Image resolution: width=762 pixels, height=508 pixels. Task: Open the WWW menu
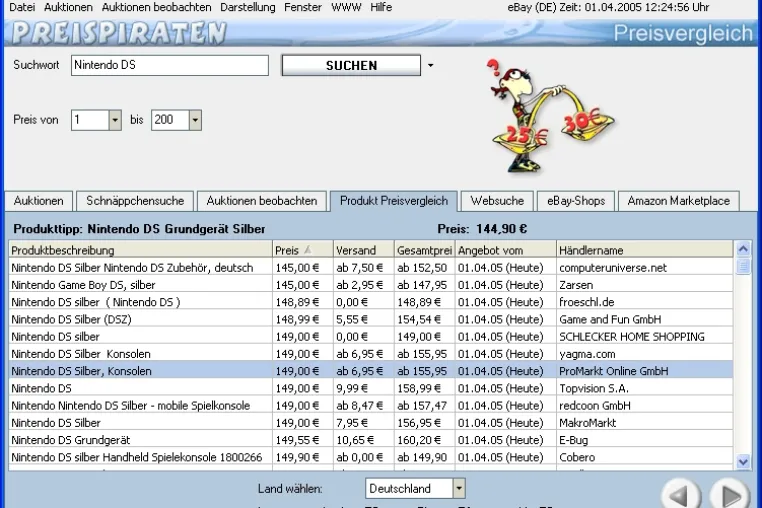coord(346,7)
